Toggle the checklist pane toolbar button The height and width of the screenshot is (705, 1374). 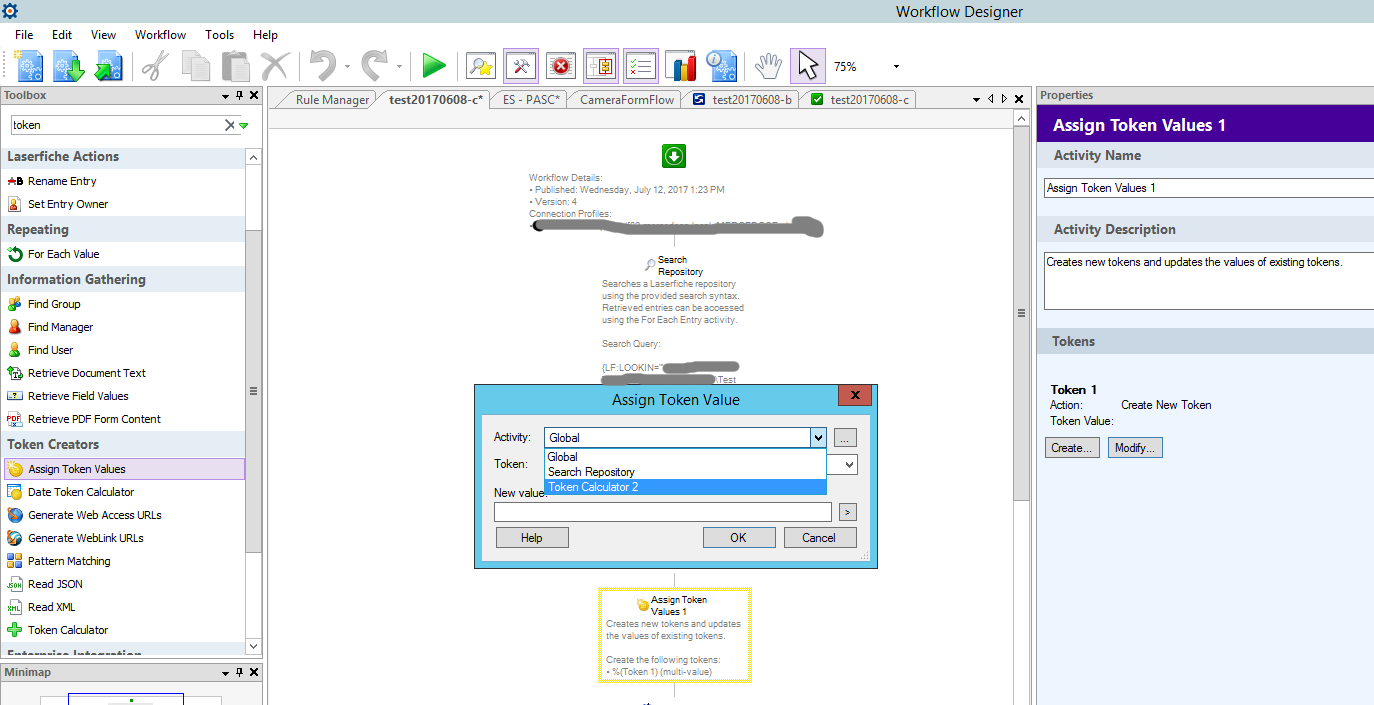640,66
